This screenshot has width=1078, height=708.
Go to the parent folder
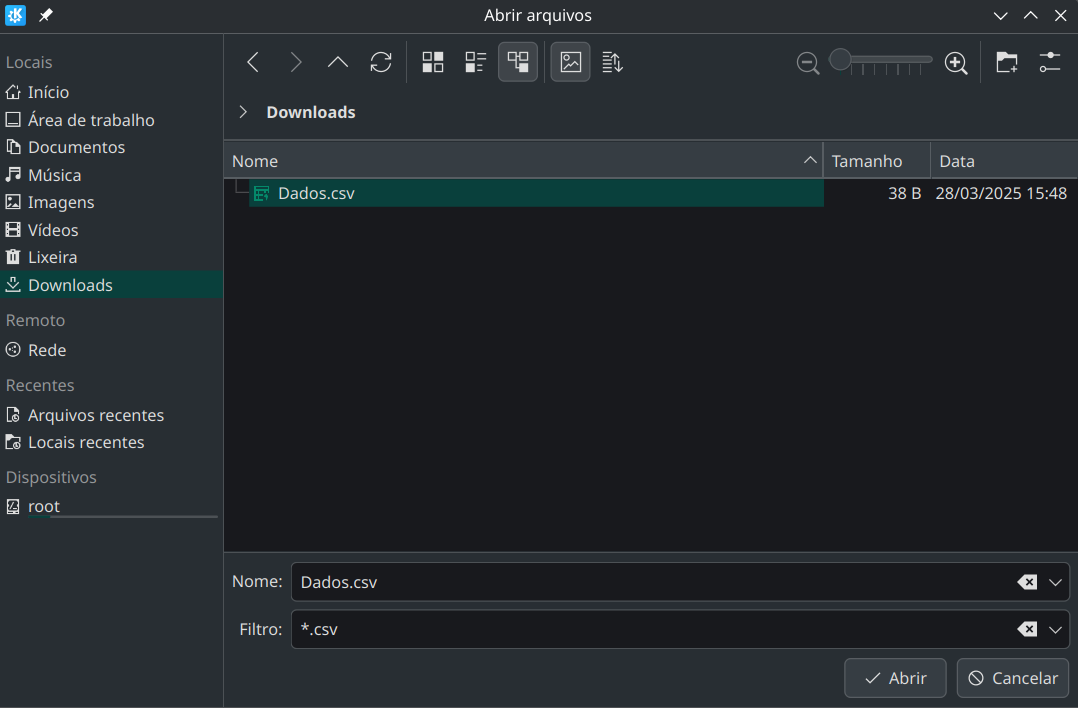[x=338, y=62]
